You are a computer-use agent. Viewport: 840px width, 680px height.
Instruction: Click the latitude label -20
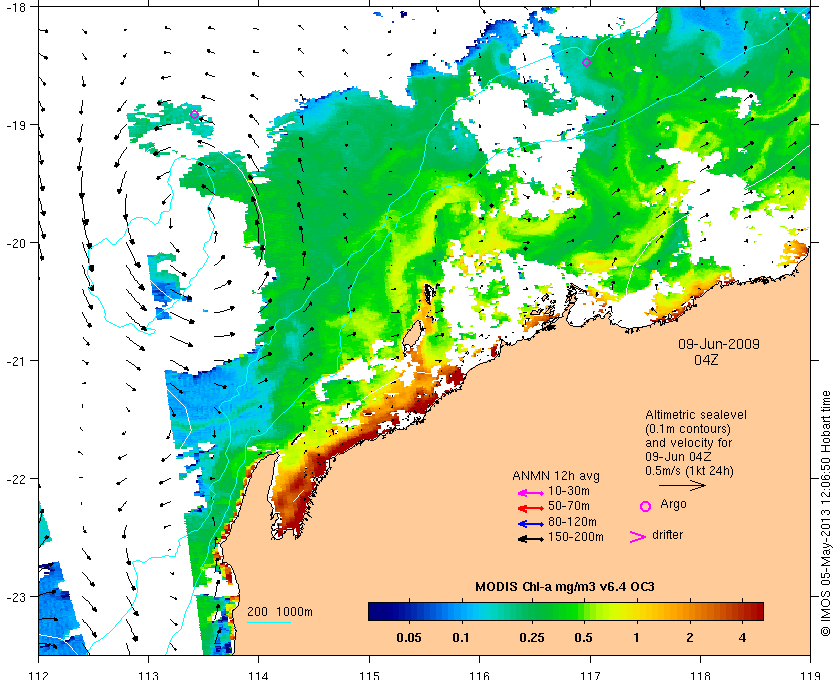17,243
